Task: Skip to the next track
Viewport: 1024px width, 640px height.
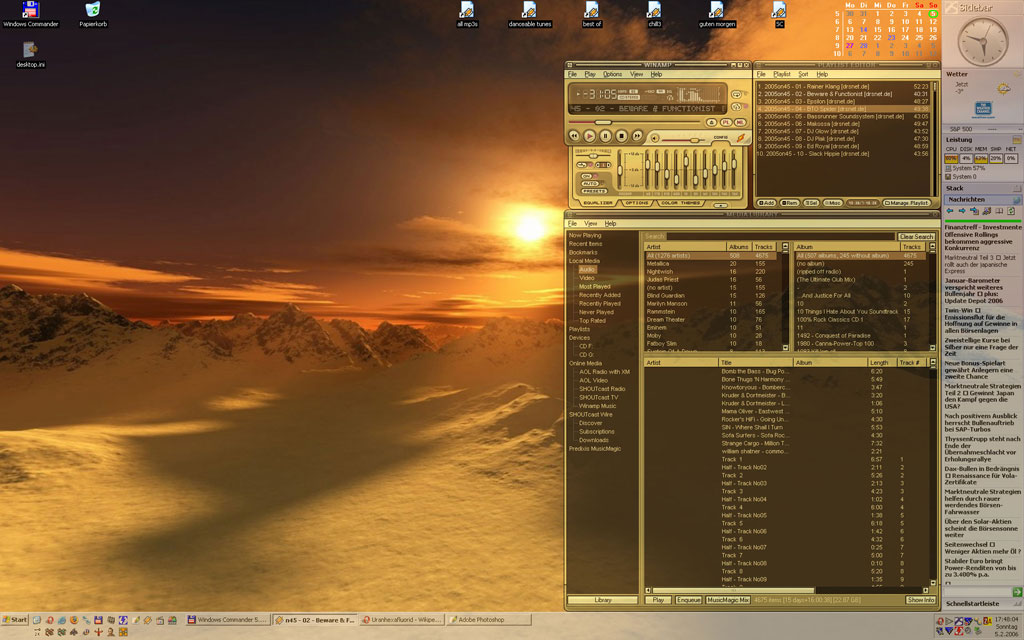Action: click(x=637, y=135)
